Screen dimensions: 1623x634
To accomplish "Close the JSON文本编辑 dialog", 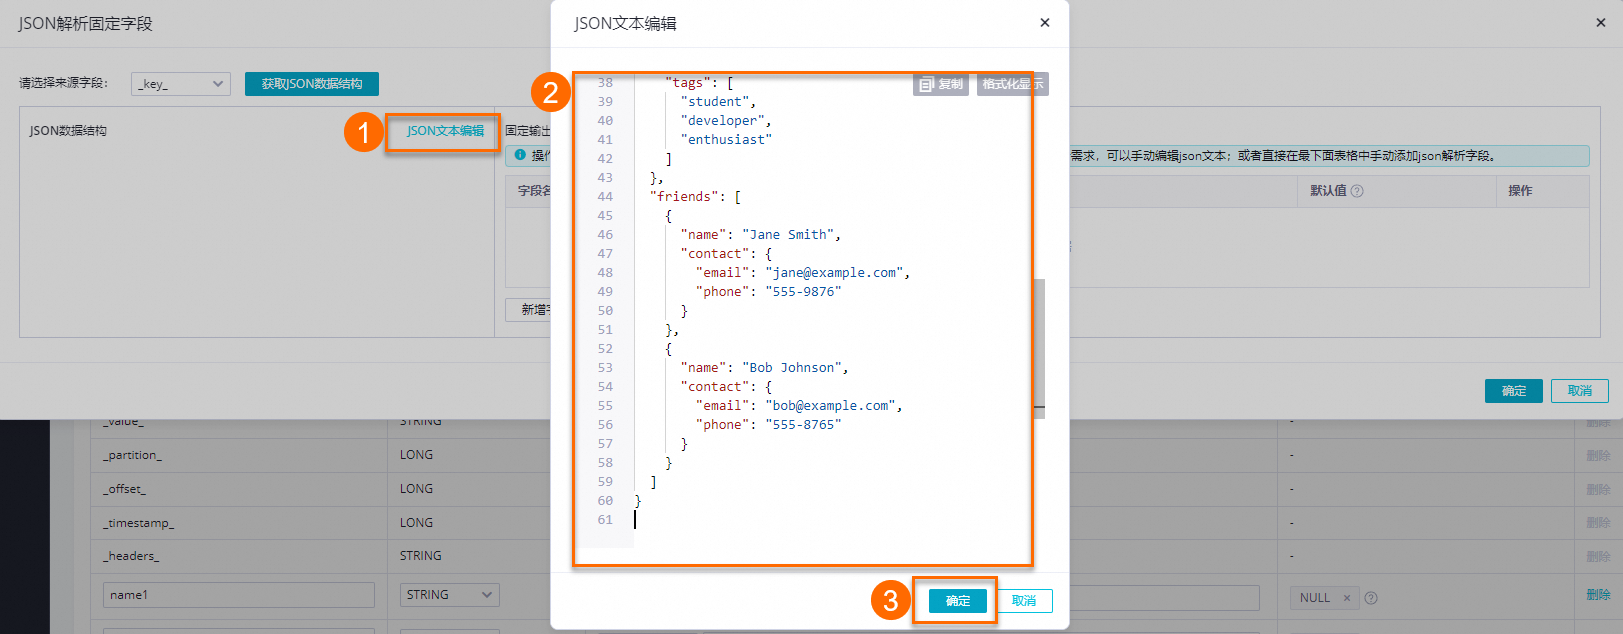I will 1044,22.
